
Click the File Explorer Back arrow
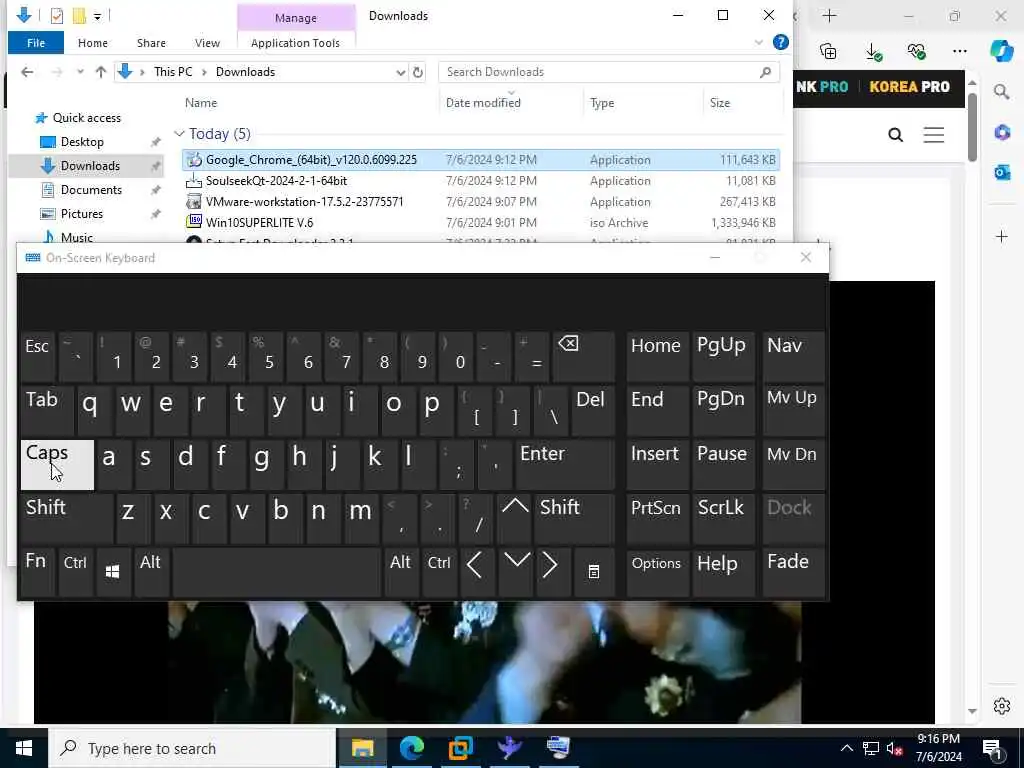(x=27, y=72)
